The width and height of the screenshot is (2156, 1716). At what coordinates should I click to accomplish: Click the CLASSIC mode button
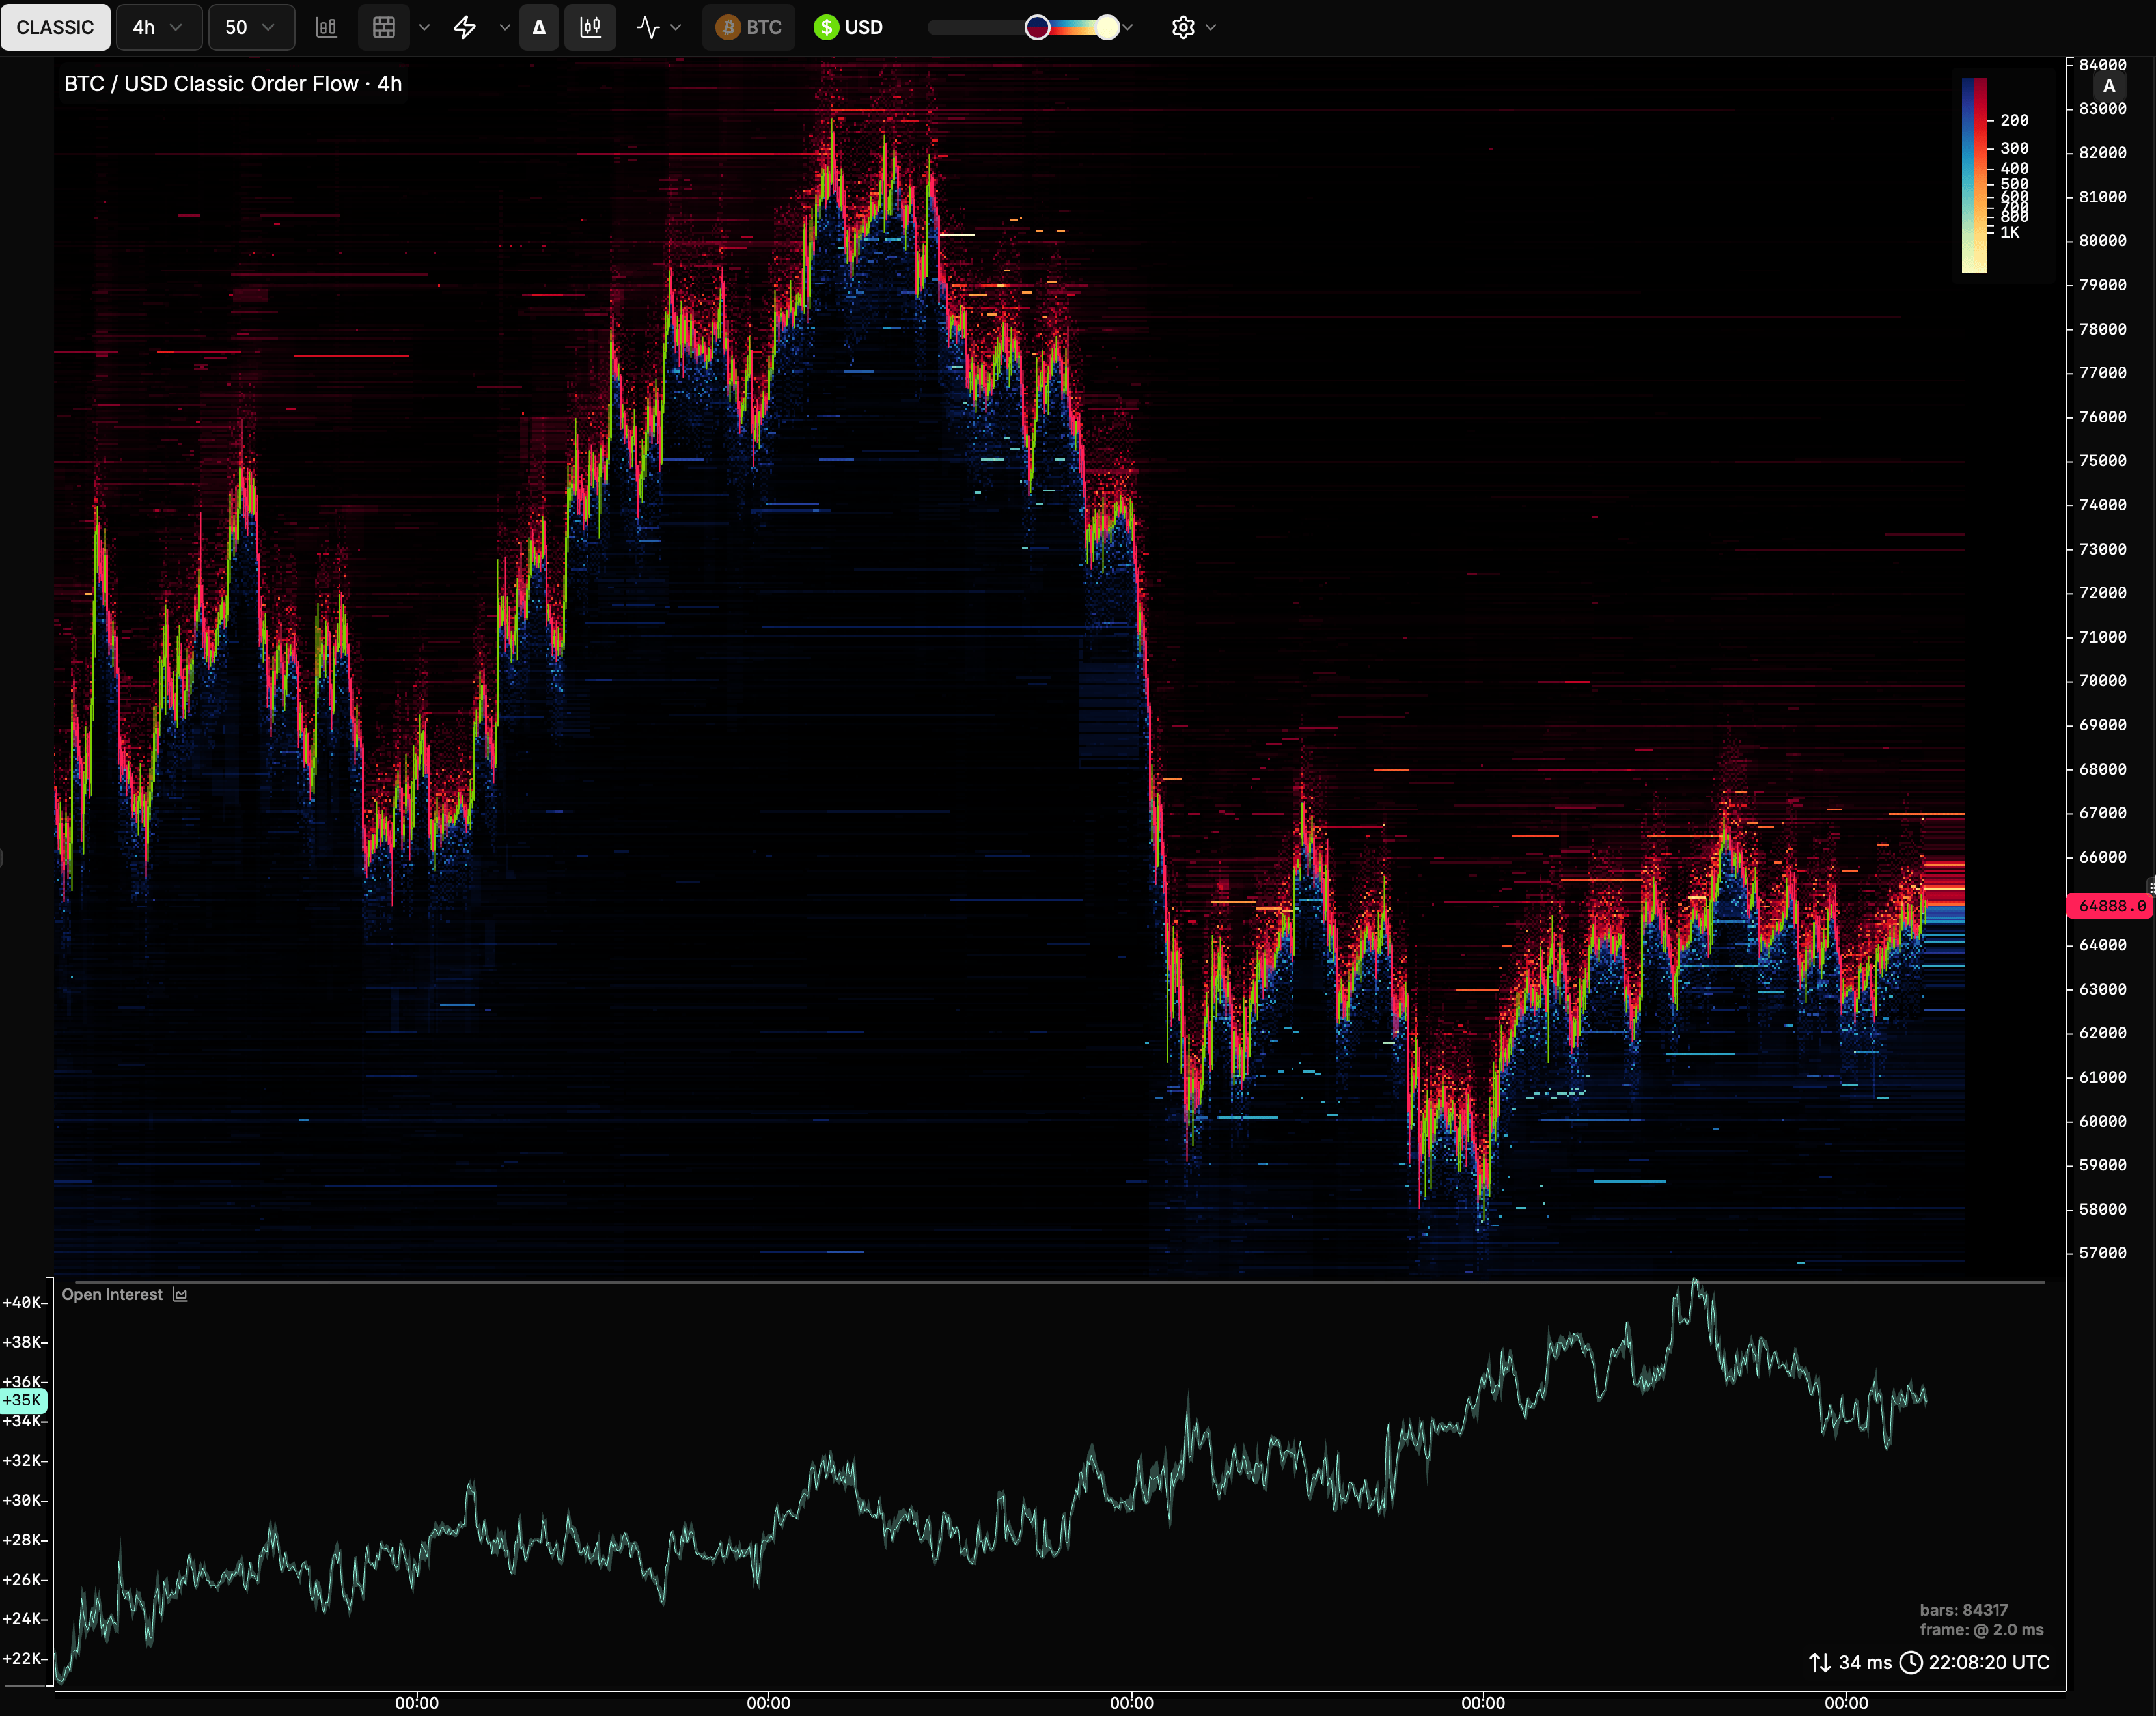(x=55, y=27)
